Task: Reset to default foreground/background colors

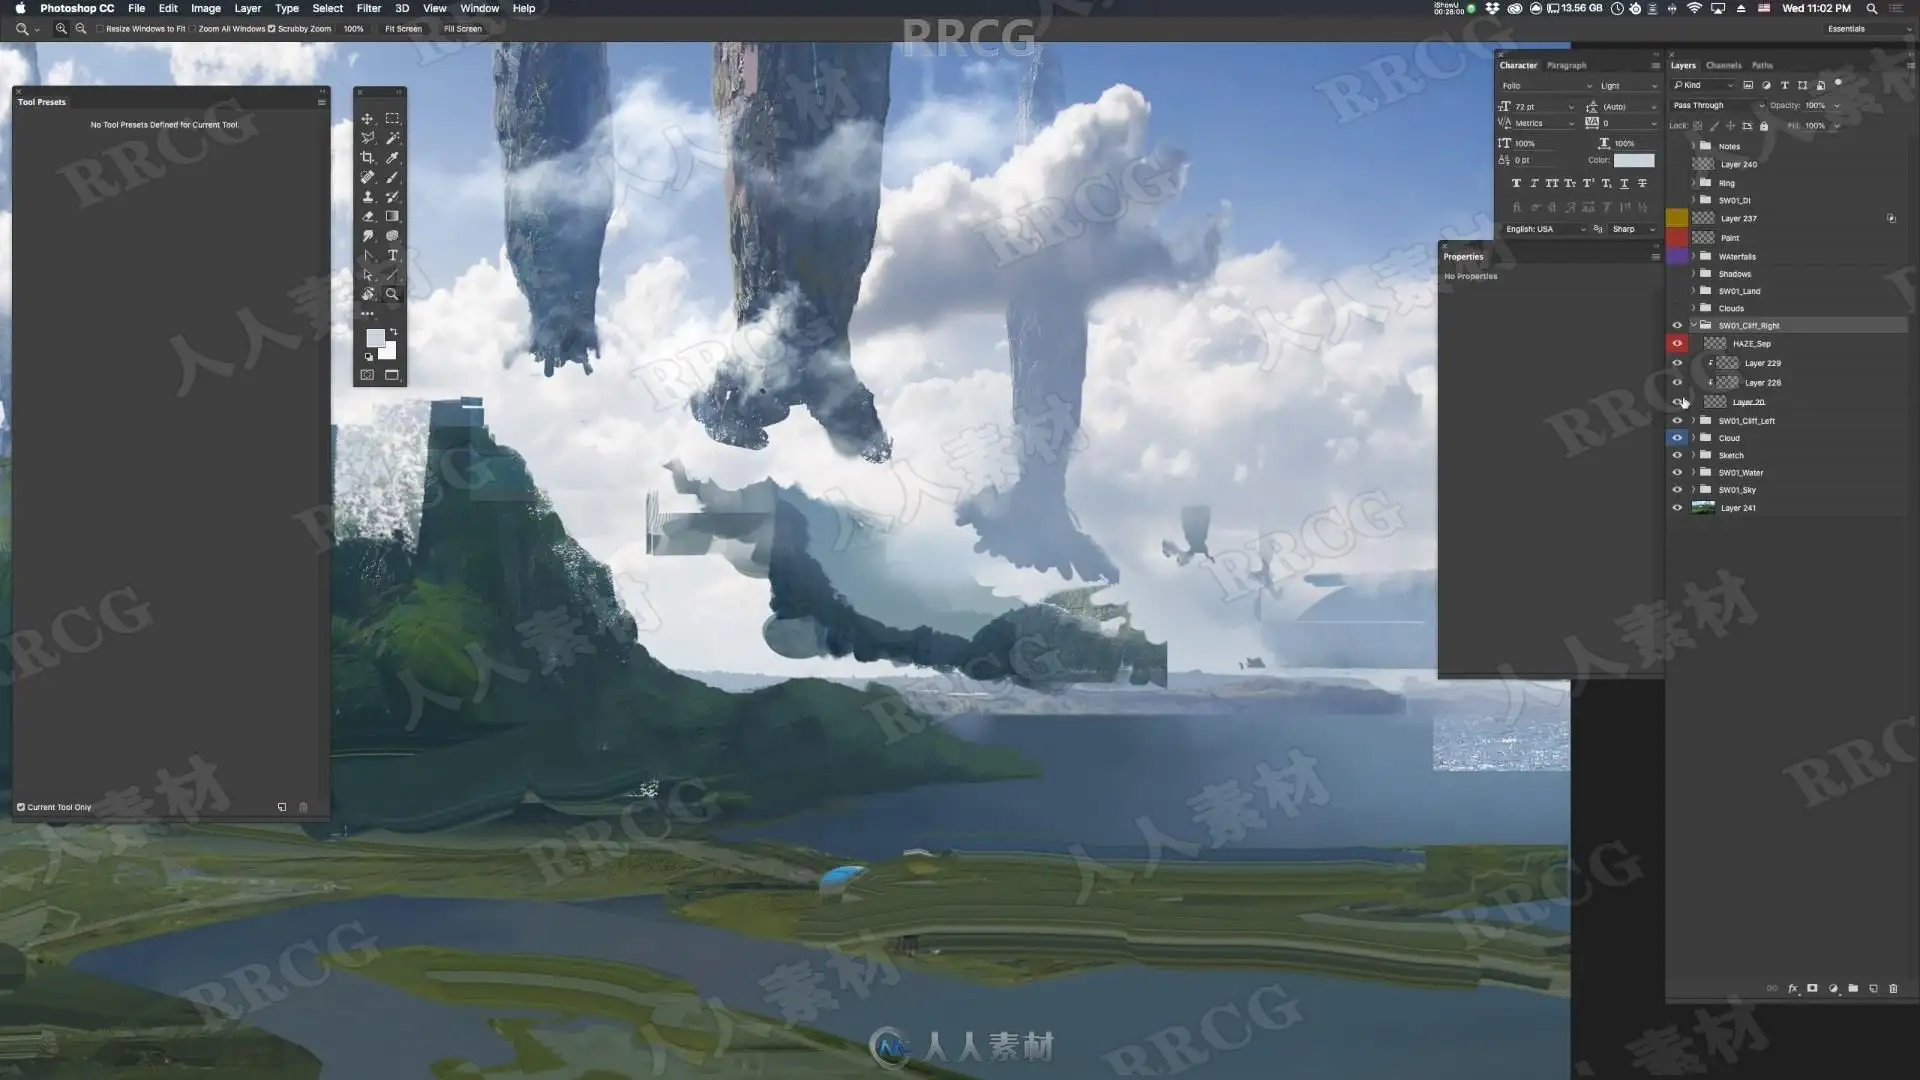Action: pos(368,357)
